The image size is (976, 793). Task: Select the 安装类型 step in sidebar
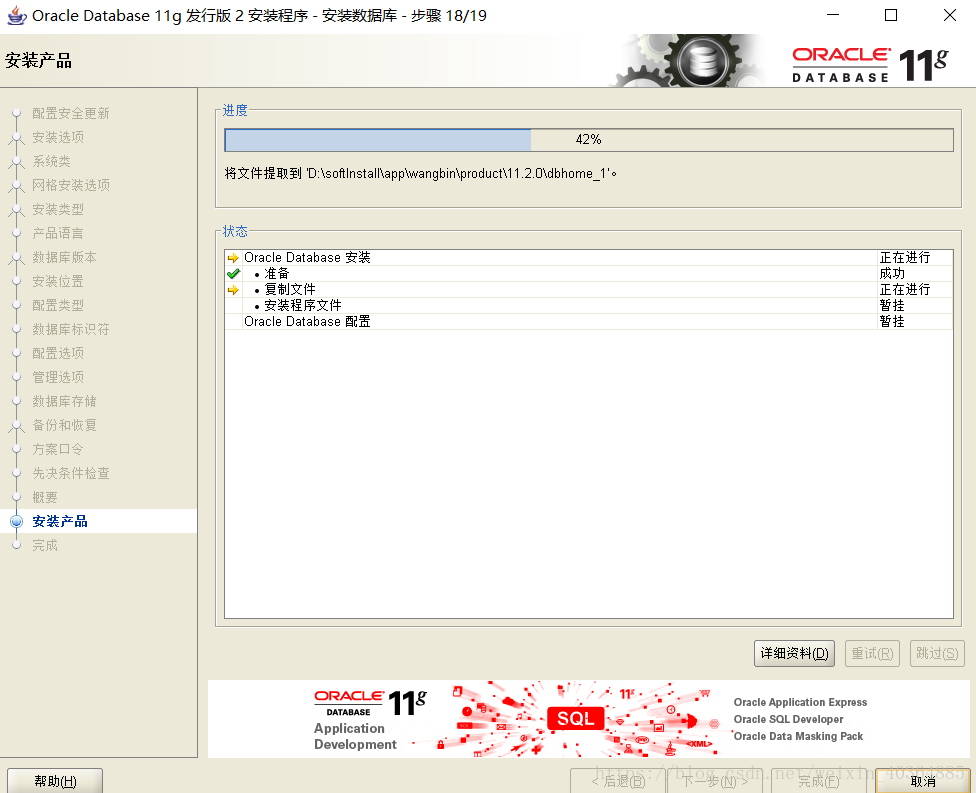pos(58,209)
